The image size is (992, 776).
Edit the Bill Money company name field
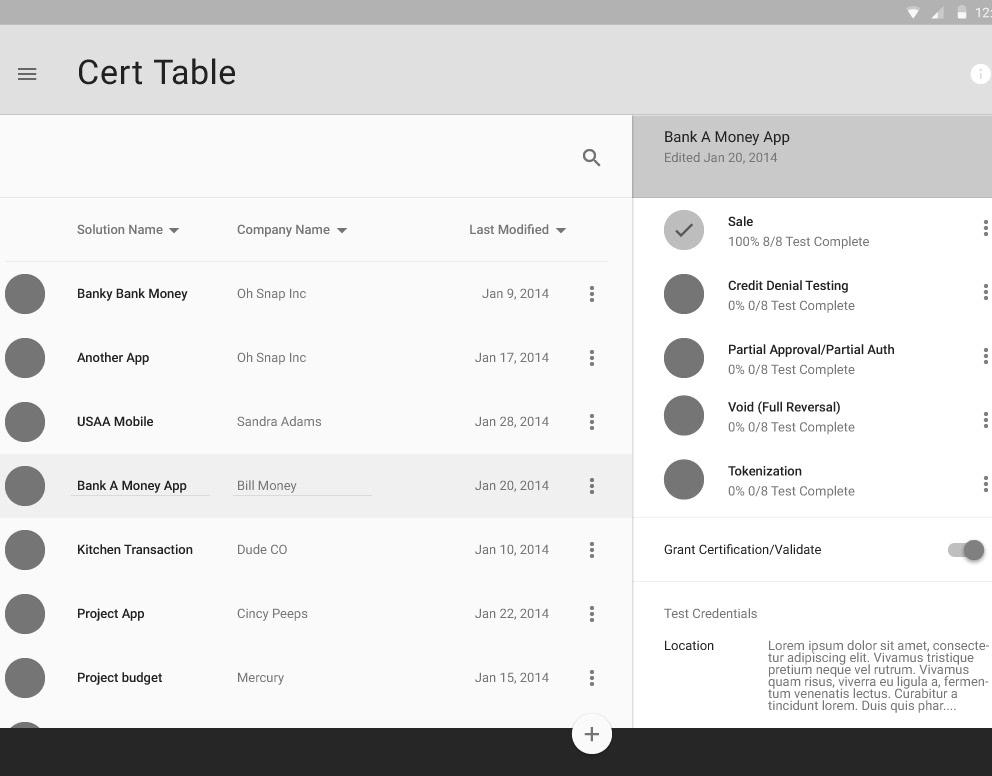(300, 486)
